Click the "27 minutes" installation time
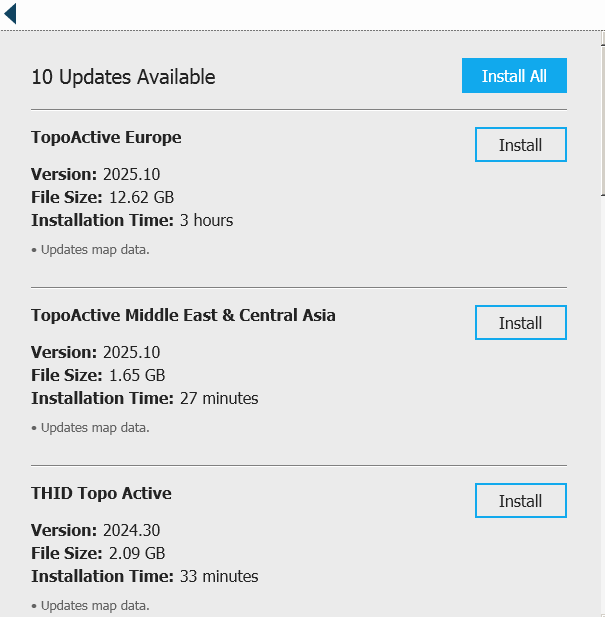This screenshot has width=605, height=617. click(x=218, y=398)
